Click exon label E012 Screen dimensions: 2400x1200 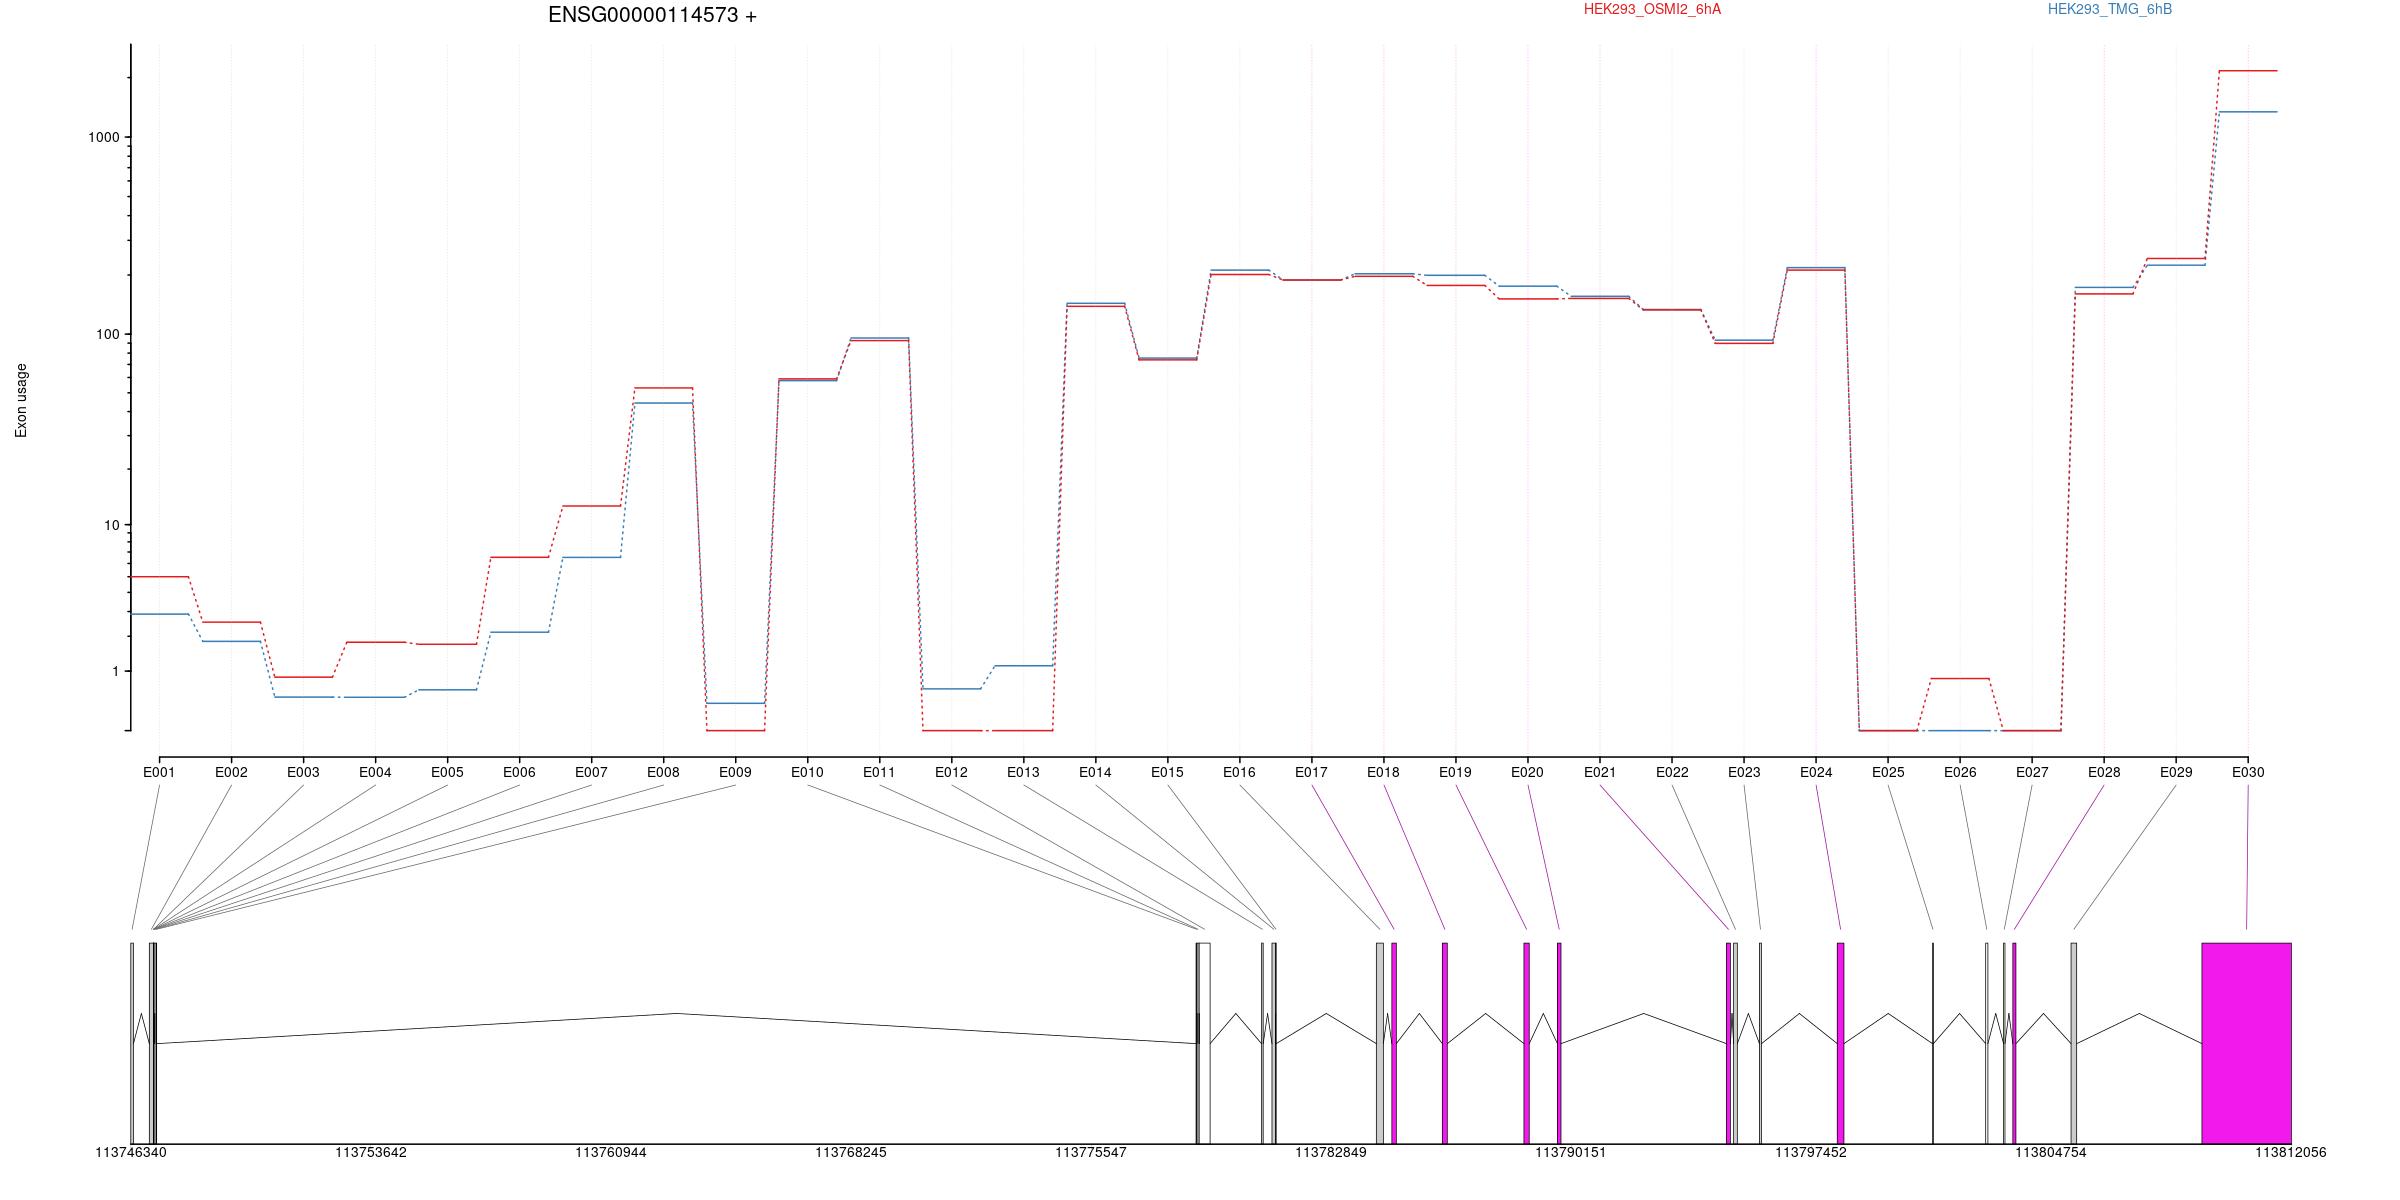[x=951, y=772]
